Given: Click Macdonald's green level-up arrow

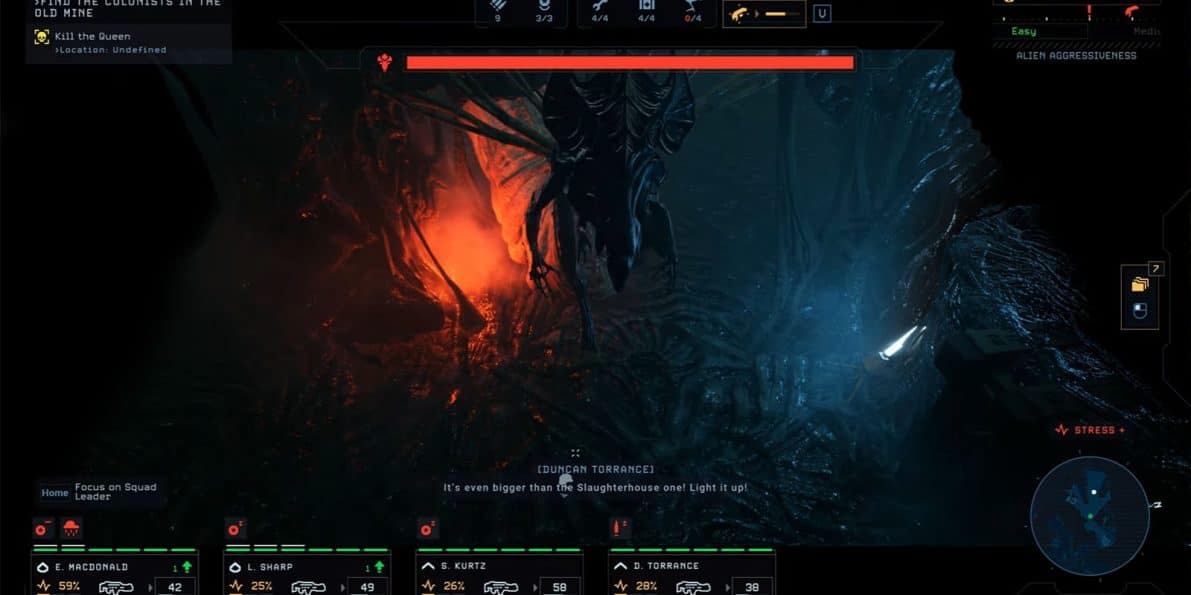Looking at the screenshot, I should (x=186, y=567).
